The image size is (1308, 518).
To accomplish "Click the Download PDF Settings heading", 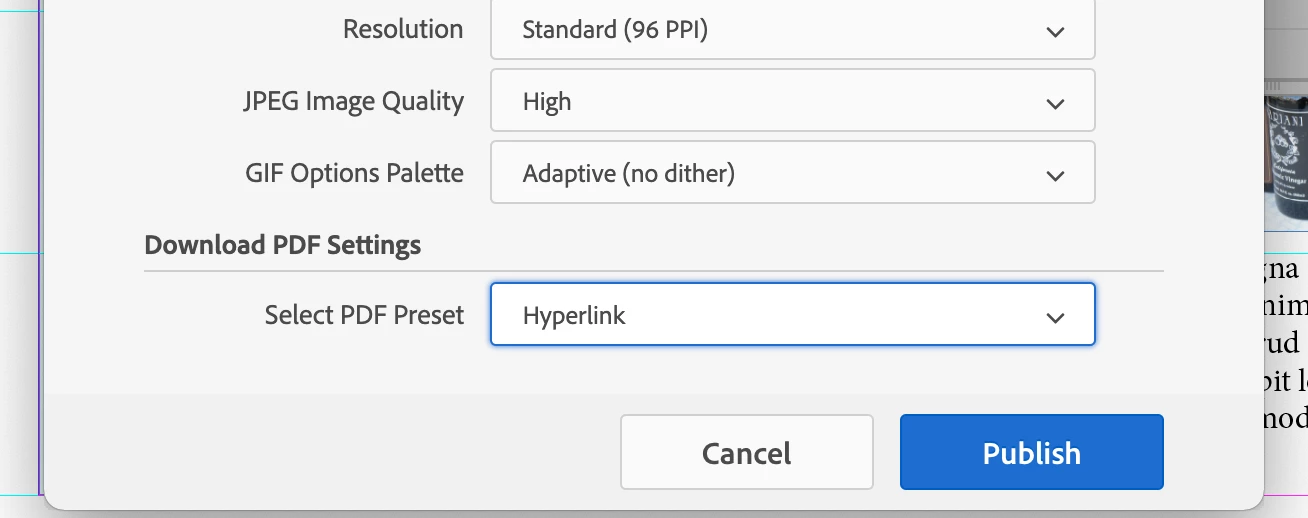I will pos(282,245).
